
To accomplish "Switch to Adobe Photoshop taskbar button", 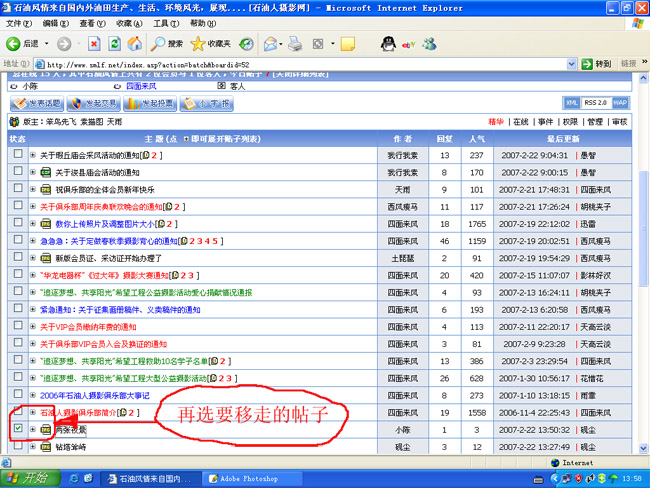I will click(x=252, y=478).
